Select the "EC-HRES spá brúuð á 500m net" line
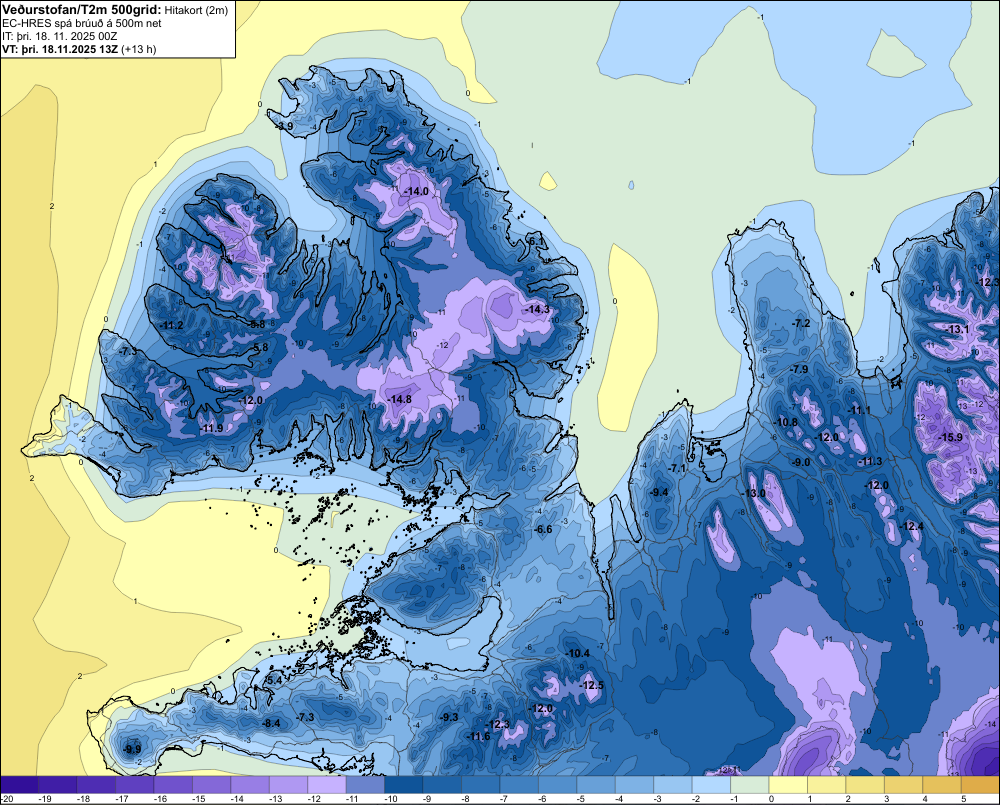Image resolution: width=1000 pixels, height=805 pixels. pos(82,24)
